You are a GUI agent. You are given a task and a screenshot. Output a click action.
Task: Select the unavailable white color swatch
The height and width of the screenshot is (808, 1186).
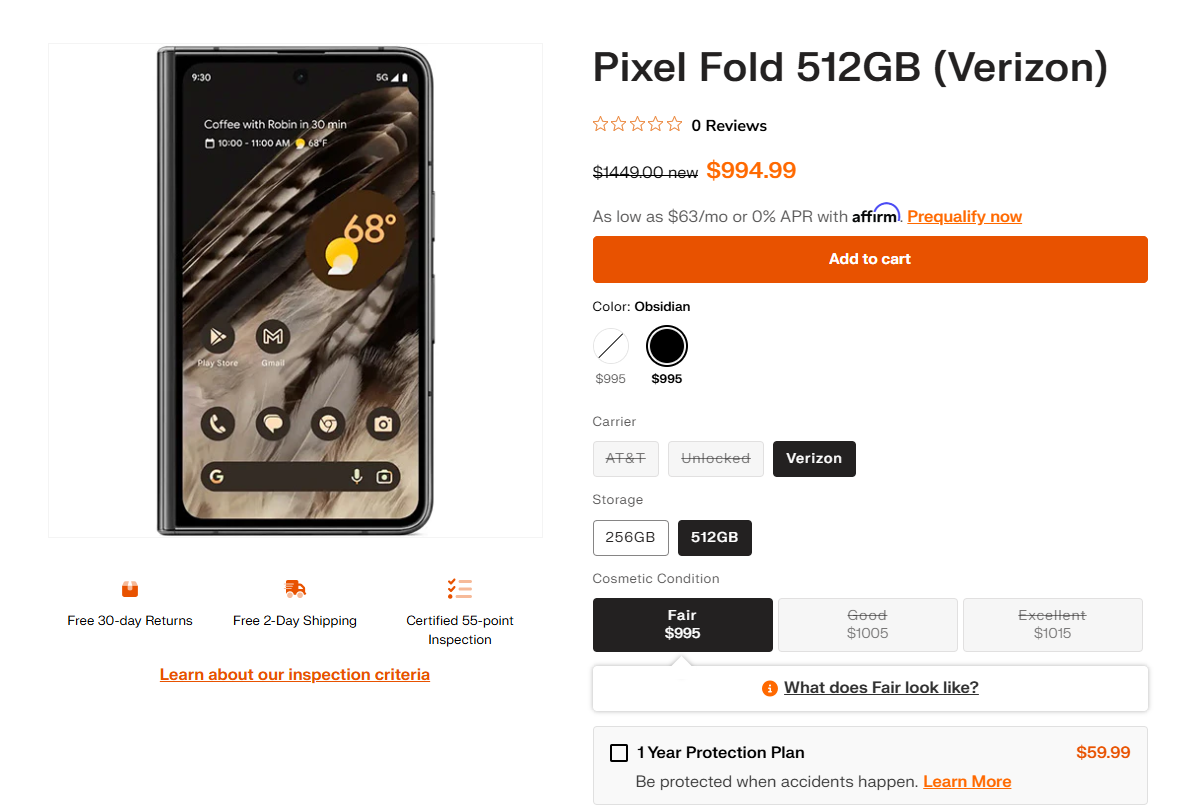pyautogui.click(x=611, y=347)
